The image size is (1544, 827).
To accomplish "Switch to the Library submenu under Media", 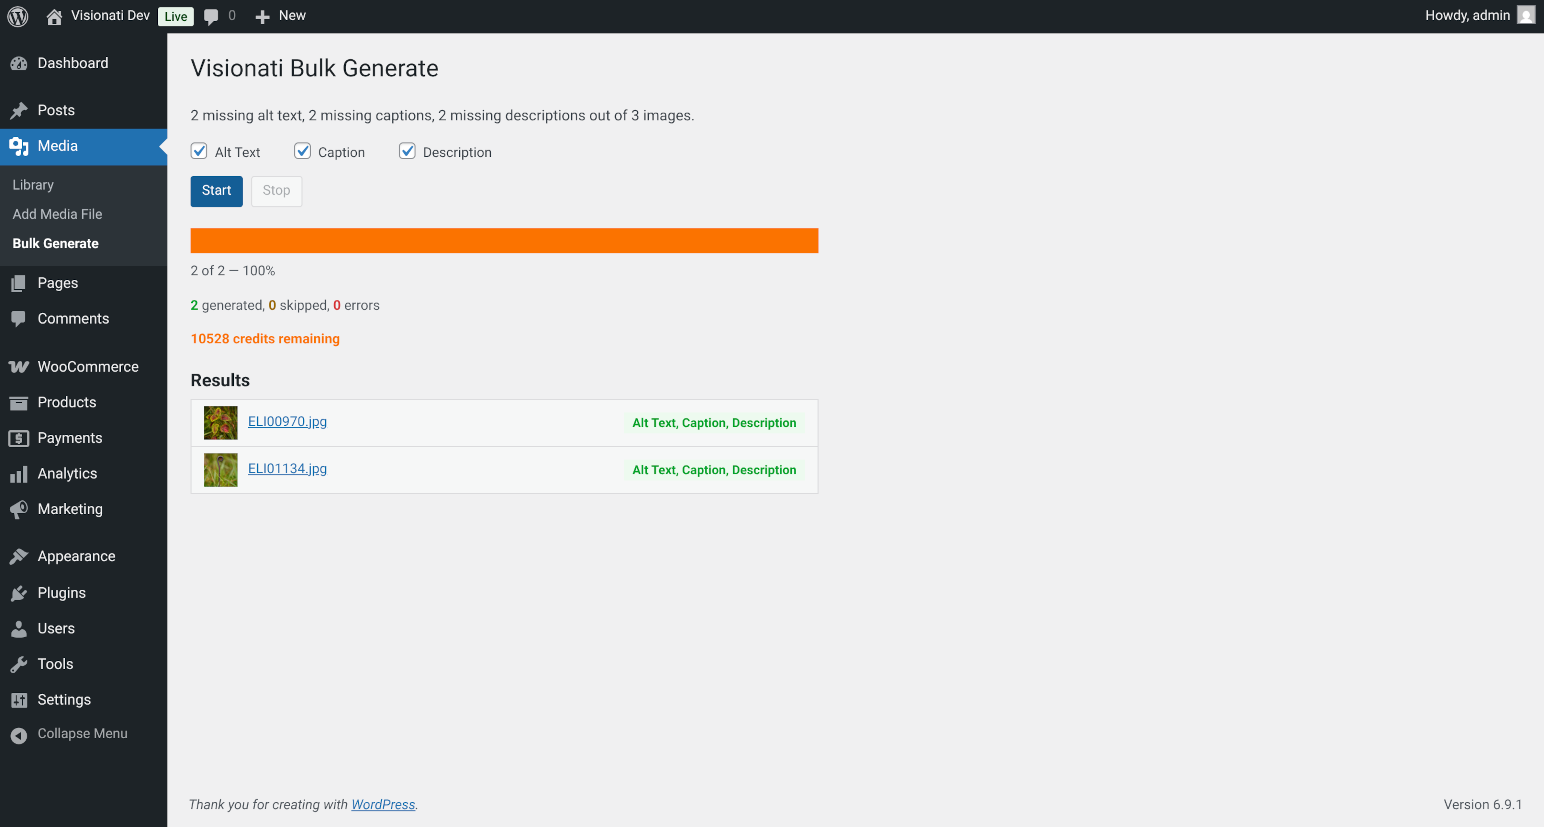I will pyautogui.click(x=33, y=184).
